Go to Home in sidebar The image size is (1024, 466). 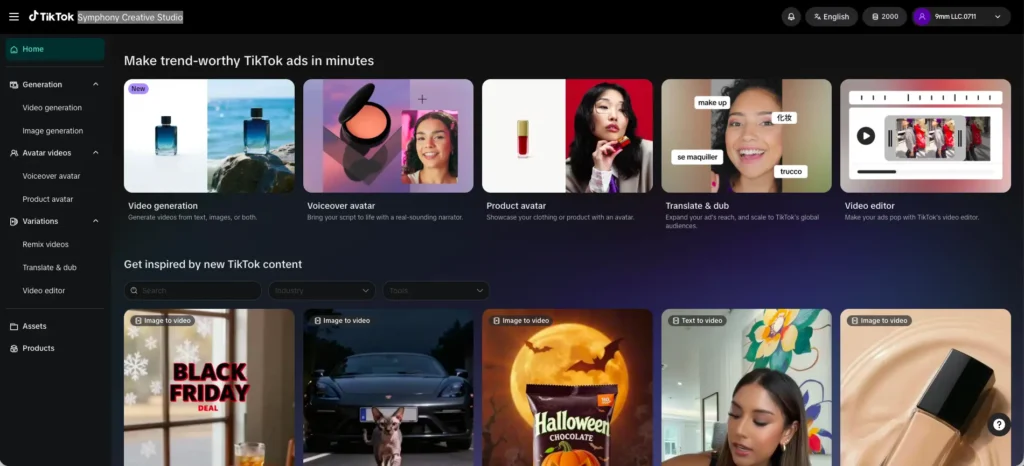(x=55, y=50)
